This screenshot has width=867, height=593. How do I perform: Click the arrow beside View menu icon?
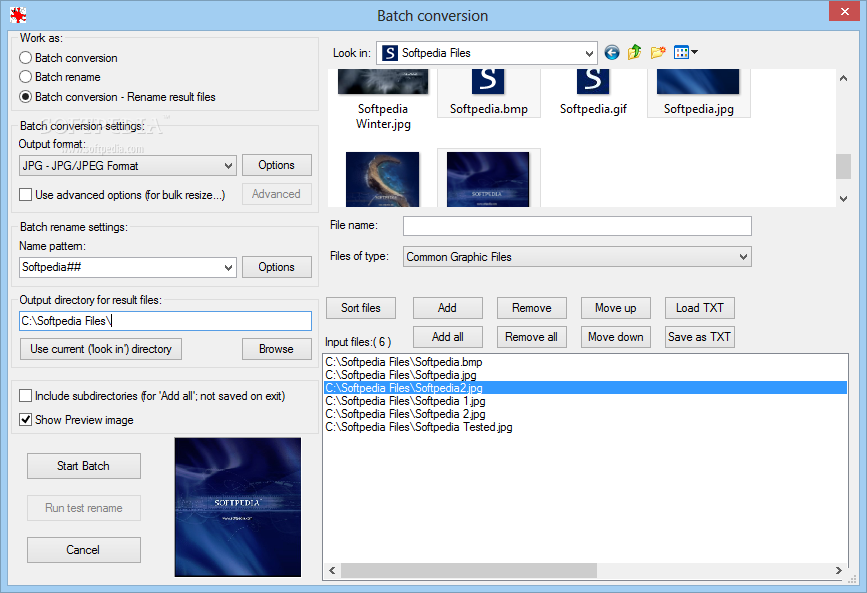point(694,52)
